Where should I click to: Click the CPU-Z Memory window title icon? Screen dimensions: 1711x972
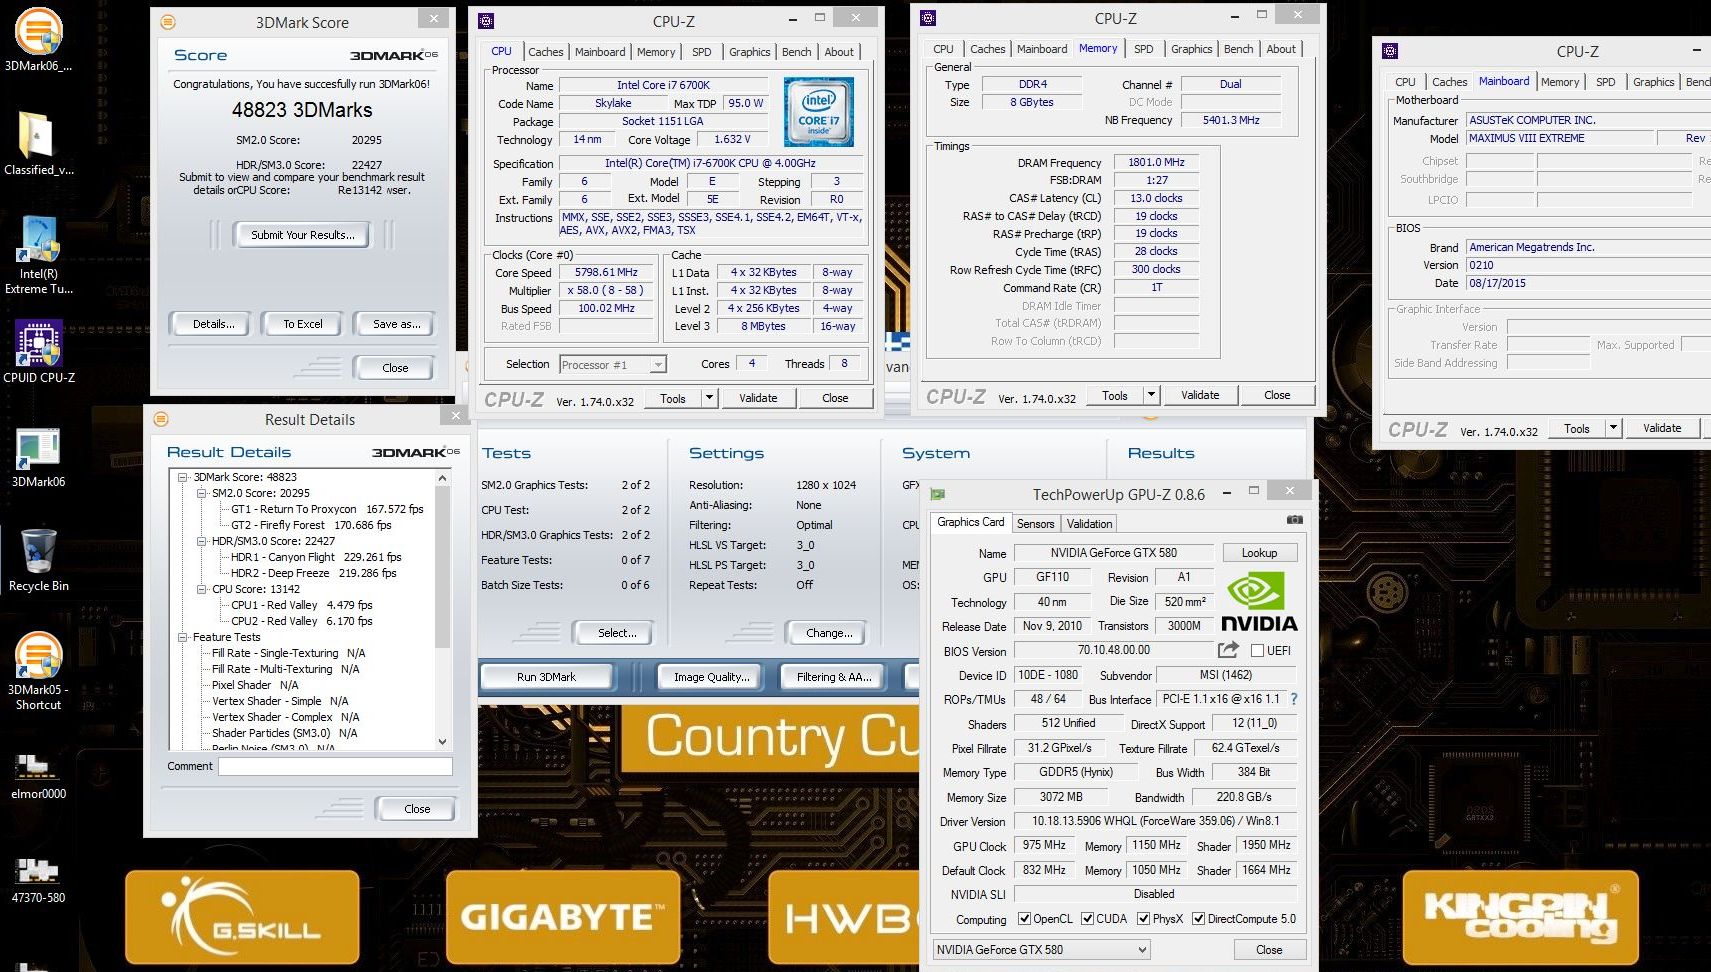click(928, 18)
